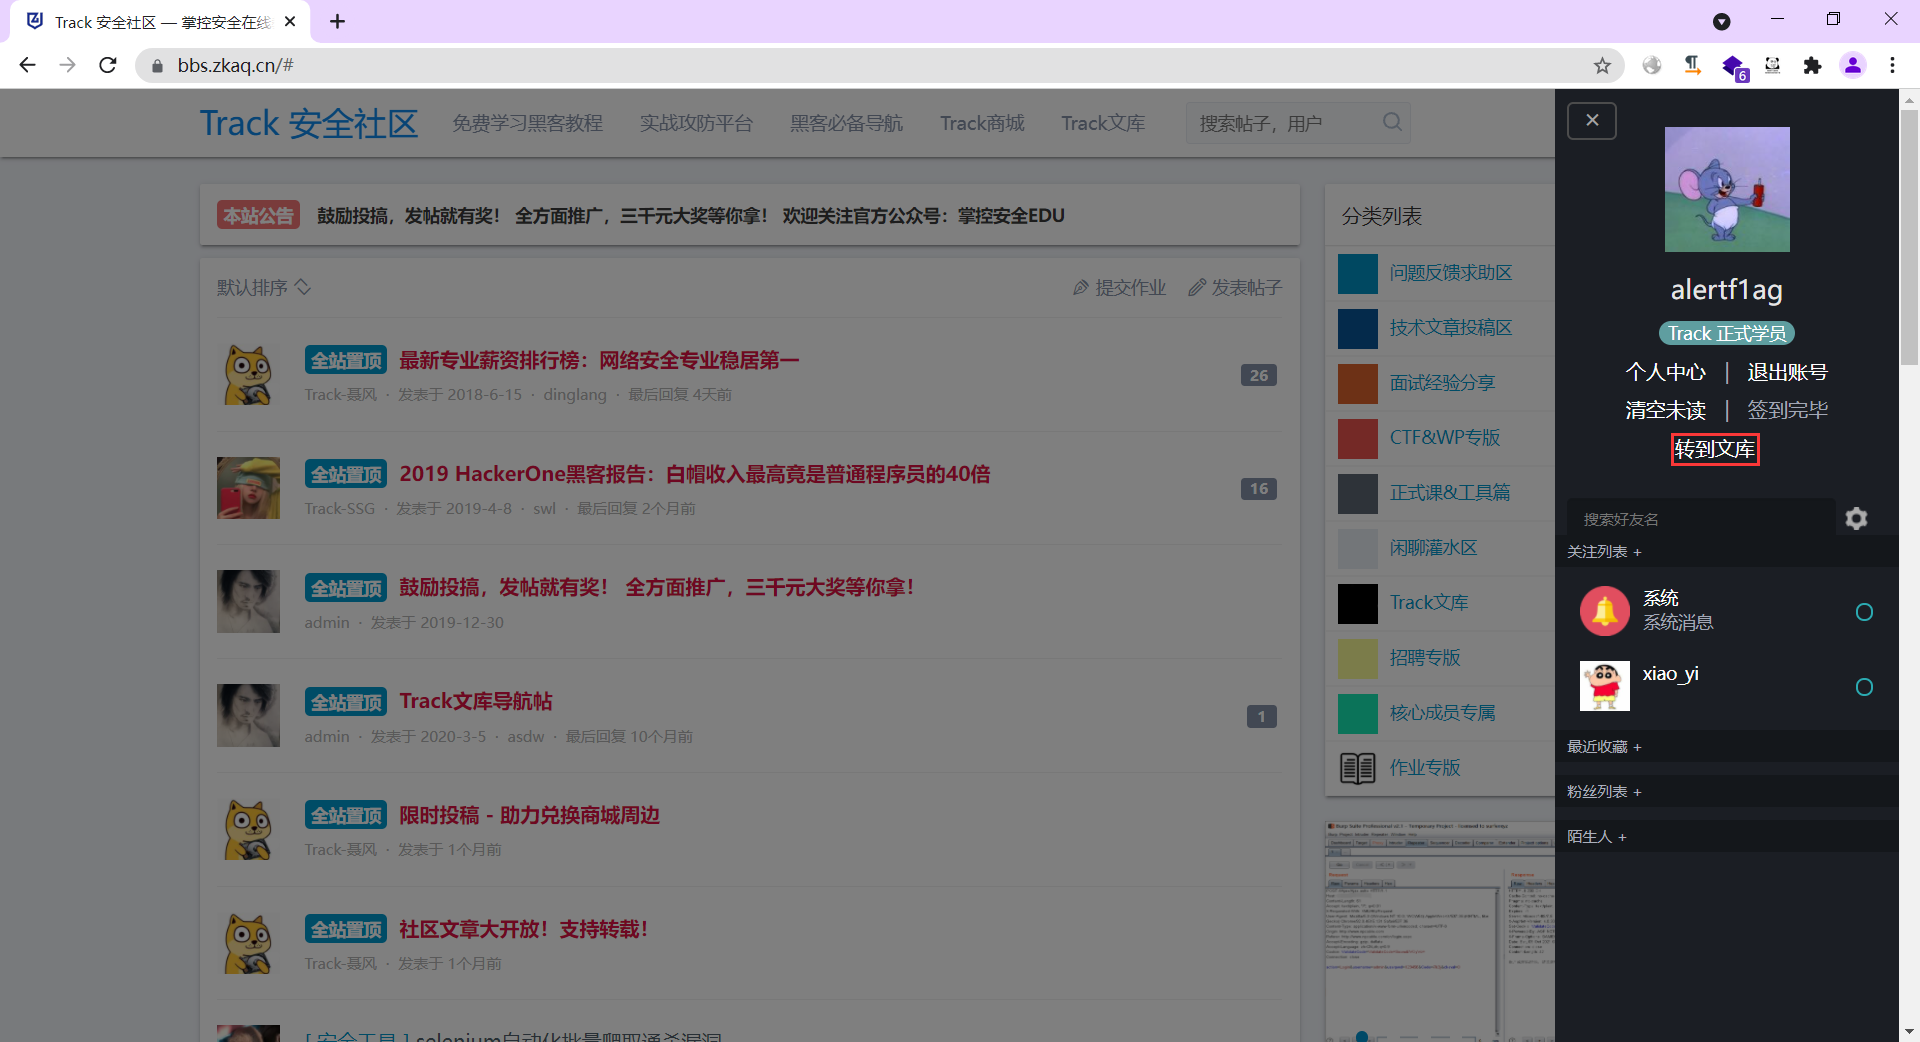Open 免费学习黑客教程 nav item
The width and height of the screenshot is (1920, 1042).
click(x=527, y=123)
